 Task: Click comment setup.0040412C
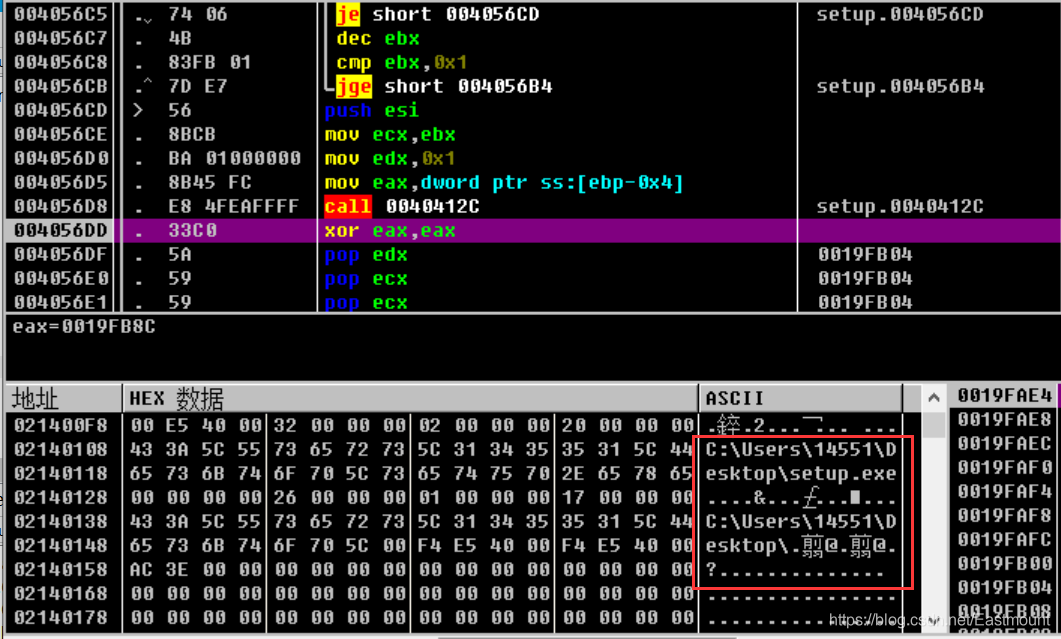click(899, 206)
